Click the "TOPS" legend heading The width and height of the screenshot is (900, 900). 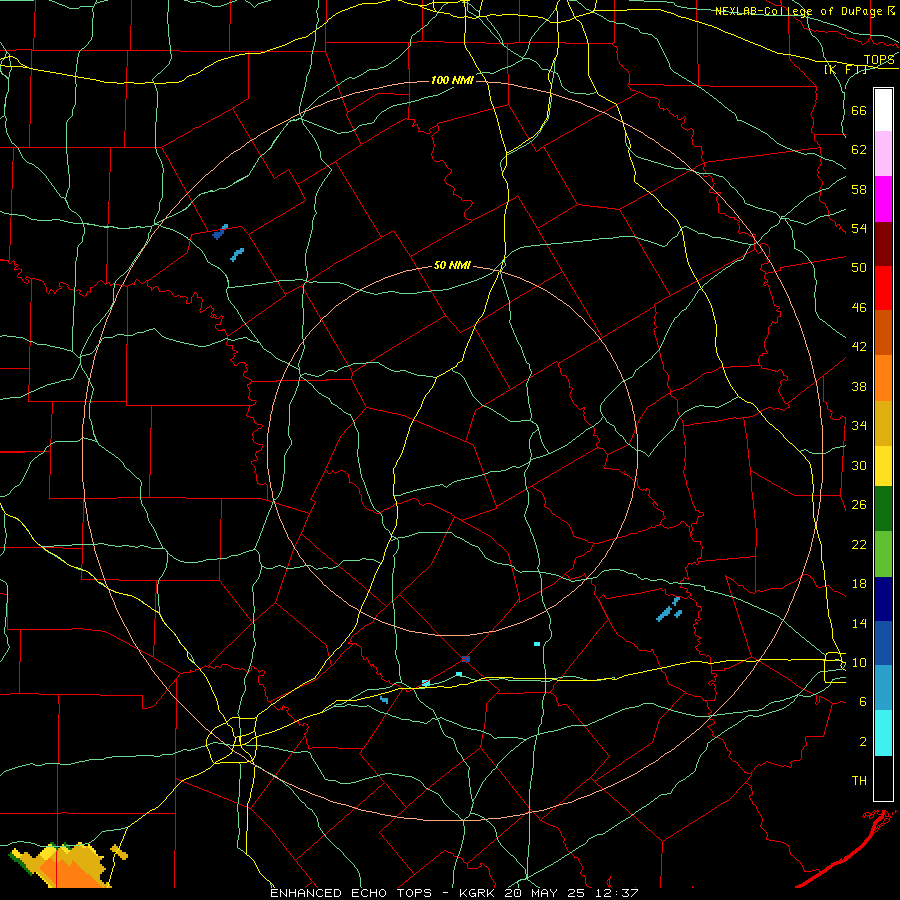pyautogui.click(x=879, y=59)
